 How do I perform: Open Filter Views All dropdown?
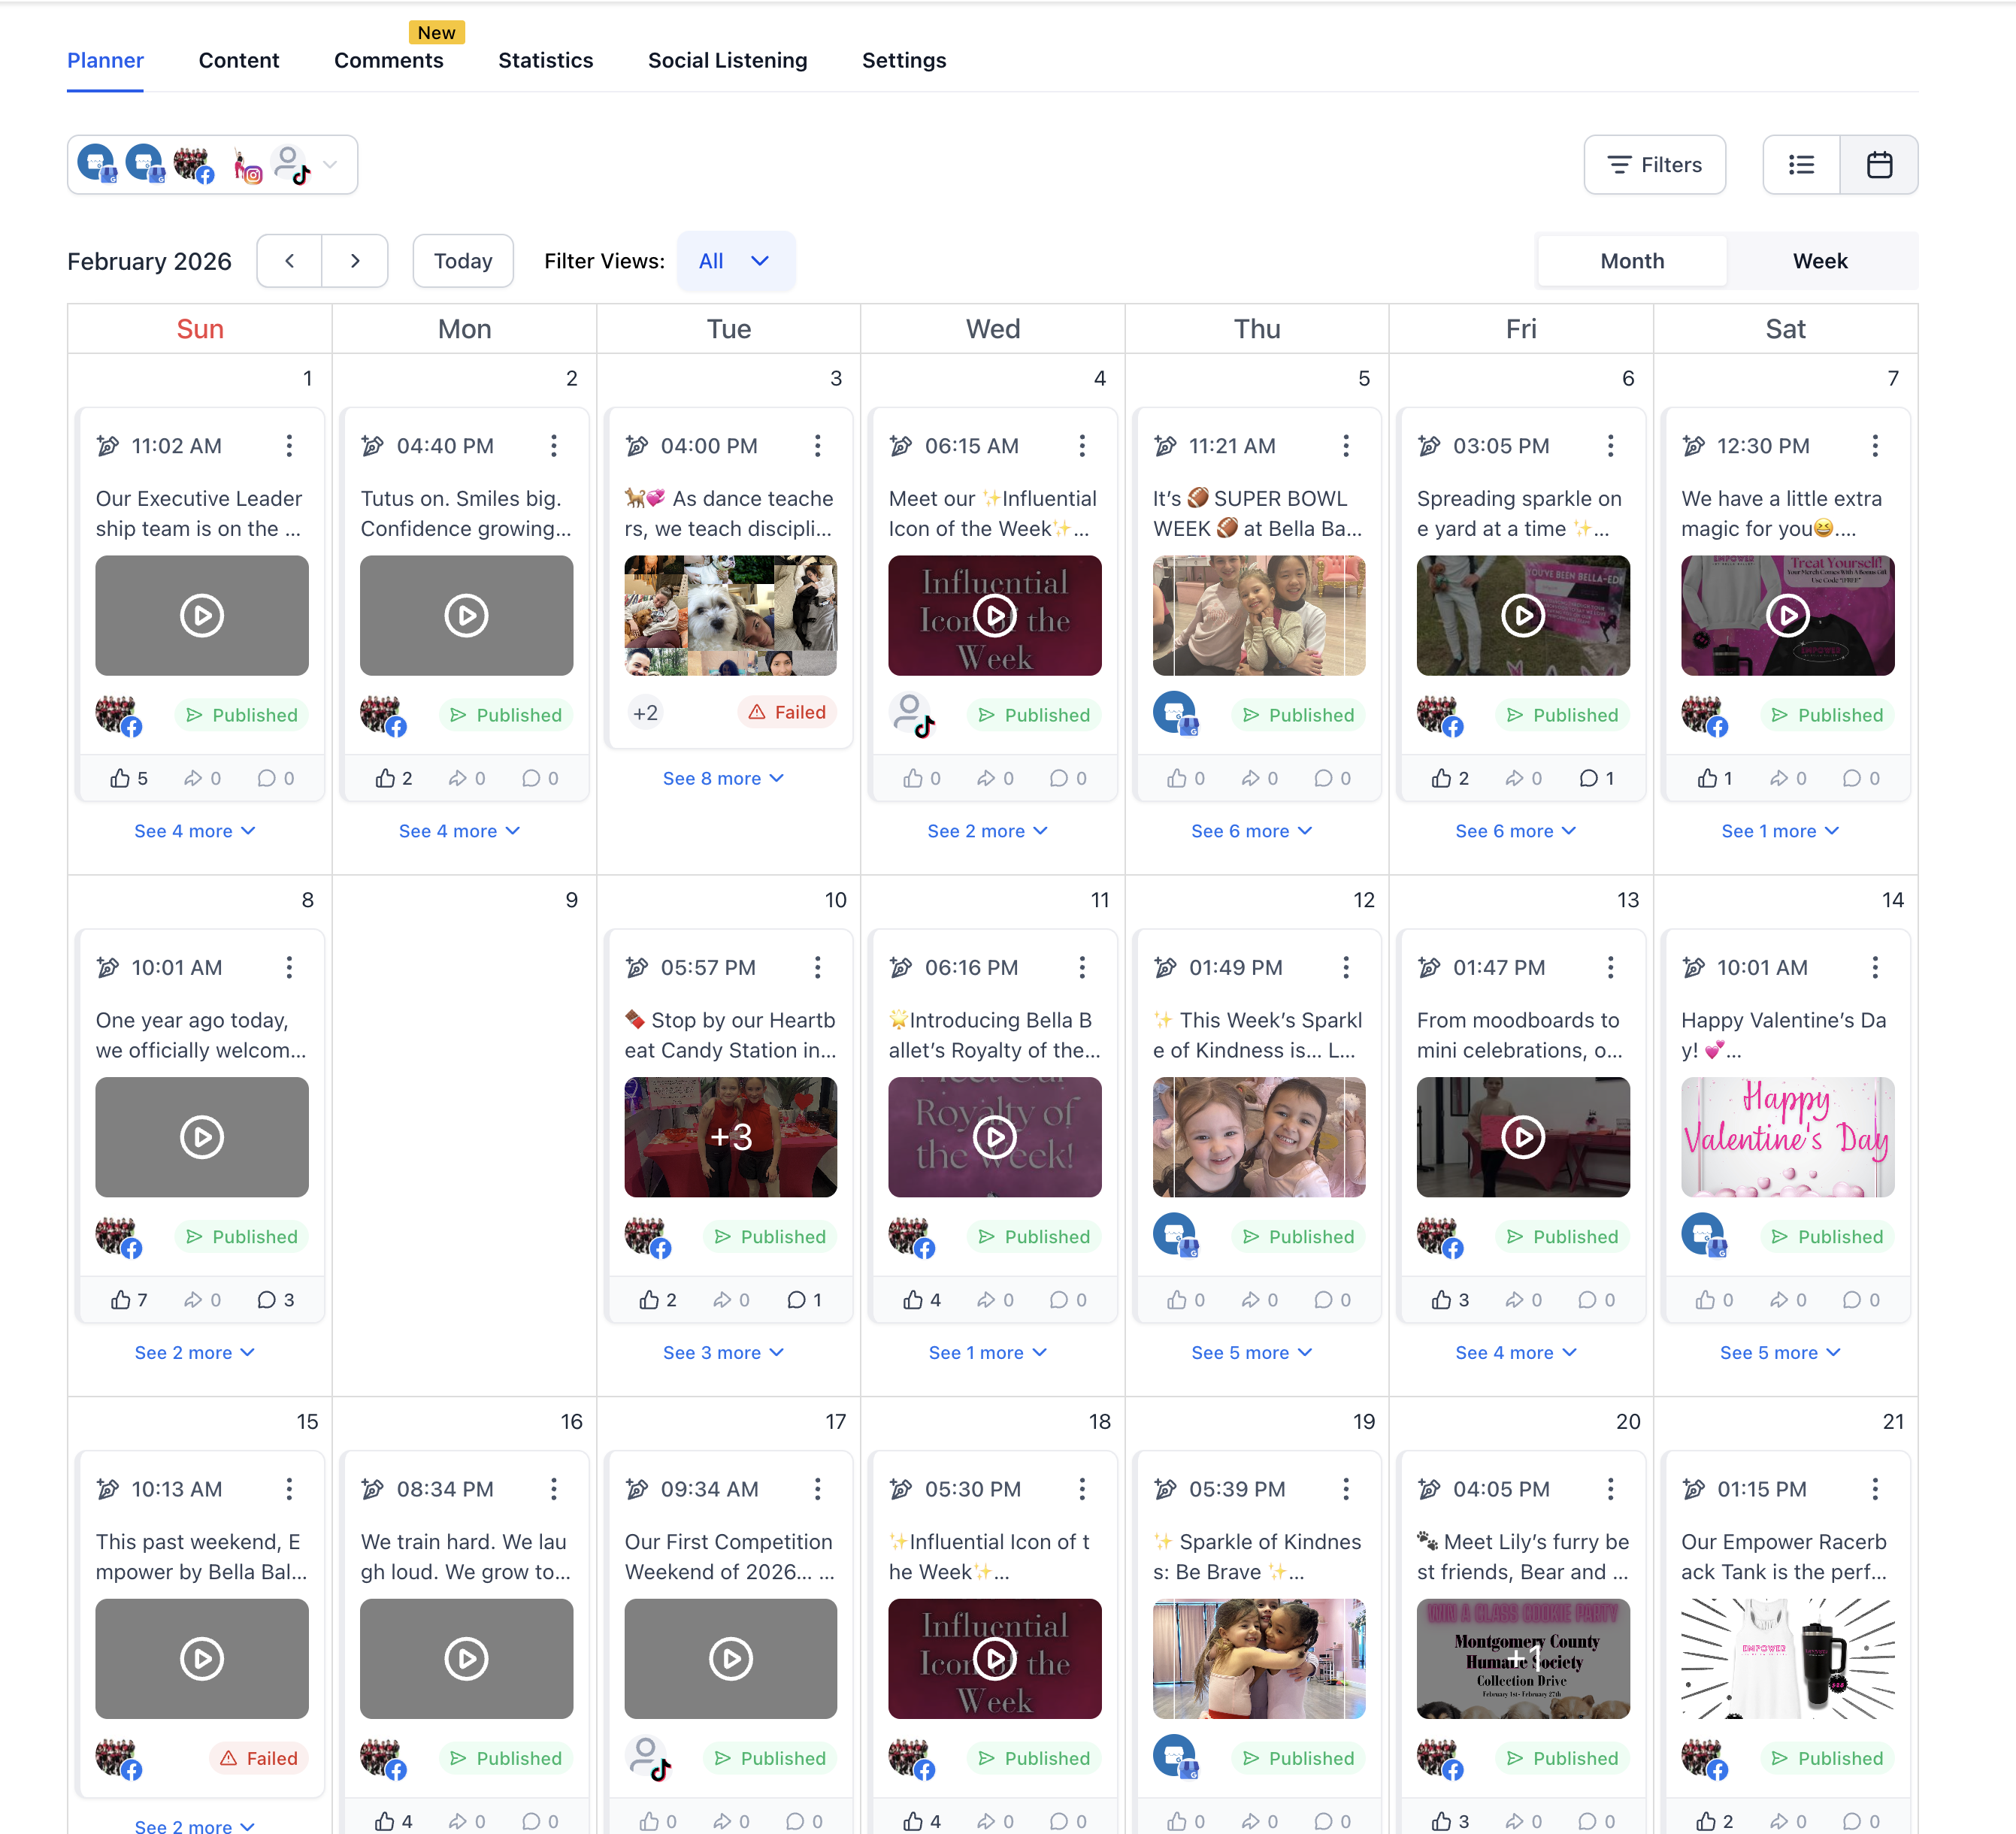pyautogui.click(x=735, y=261)
